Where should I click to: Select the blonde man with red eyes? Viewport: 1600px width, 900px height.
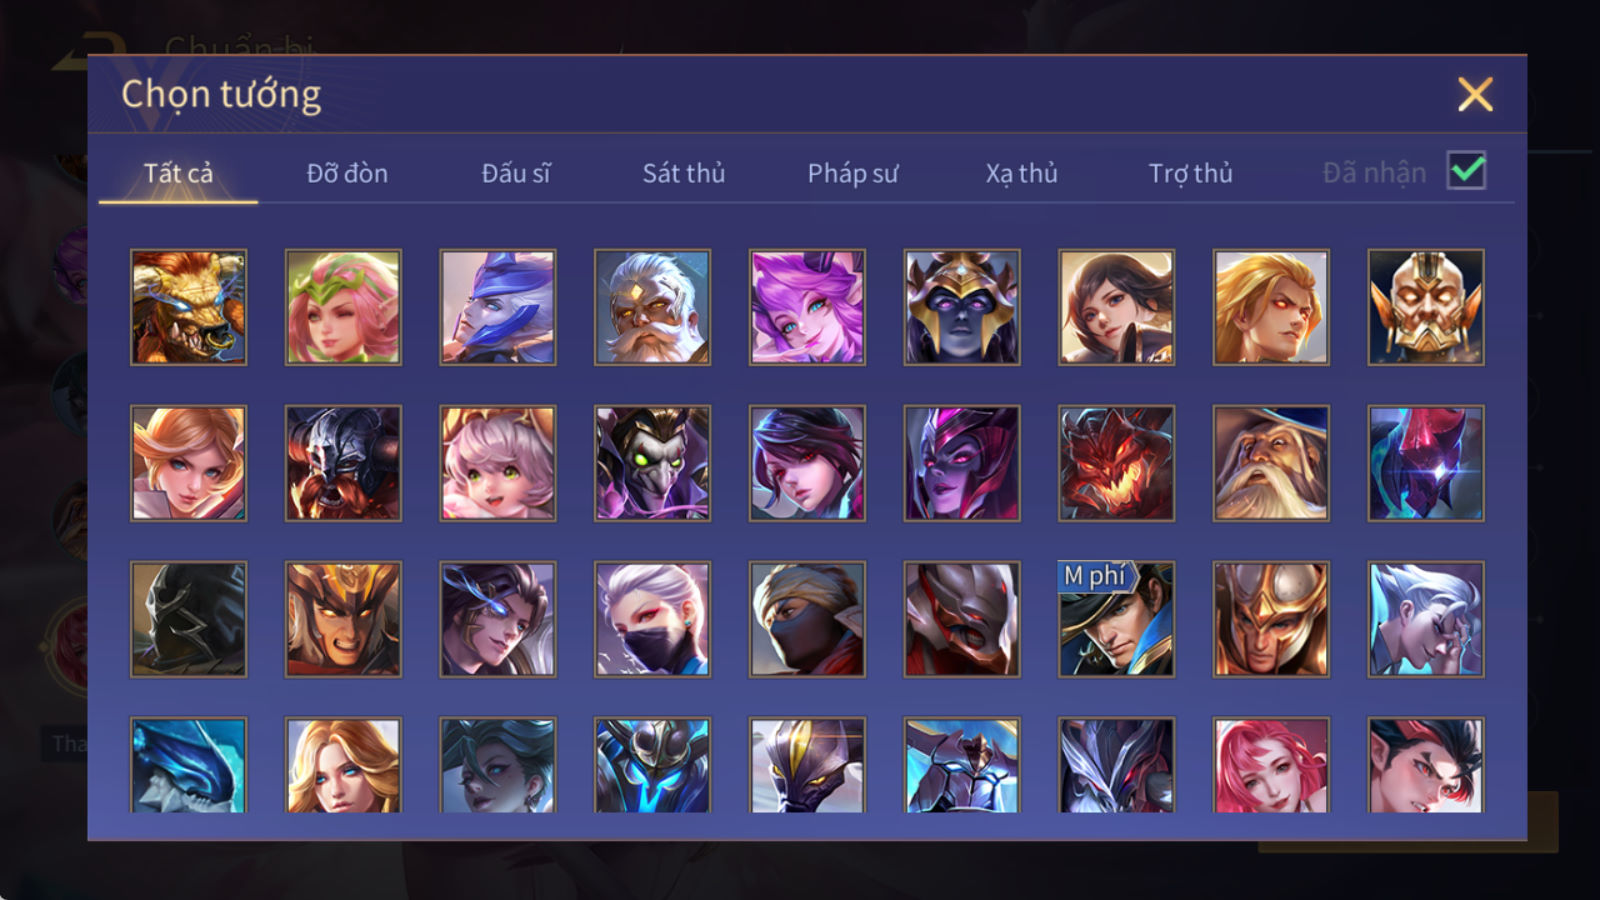coord(1271,307)
